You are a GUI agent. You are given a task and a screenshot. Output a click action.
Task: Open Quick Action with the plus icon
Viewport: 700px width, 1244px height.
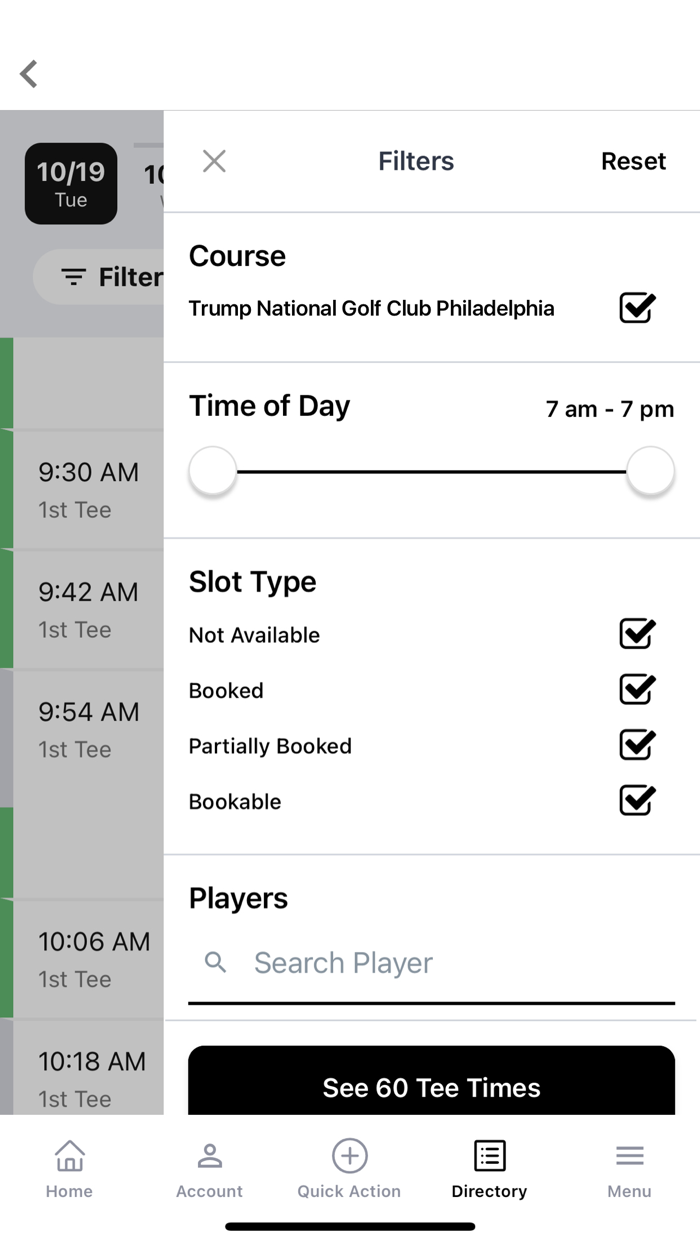click(x=349, y=1156)
